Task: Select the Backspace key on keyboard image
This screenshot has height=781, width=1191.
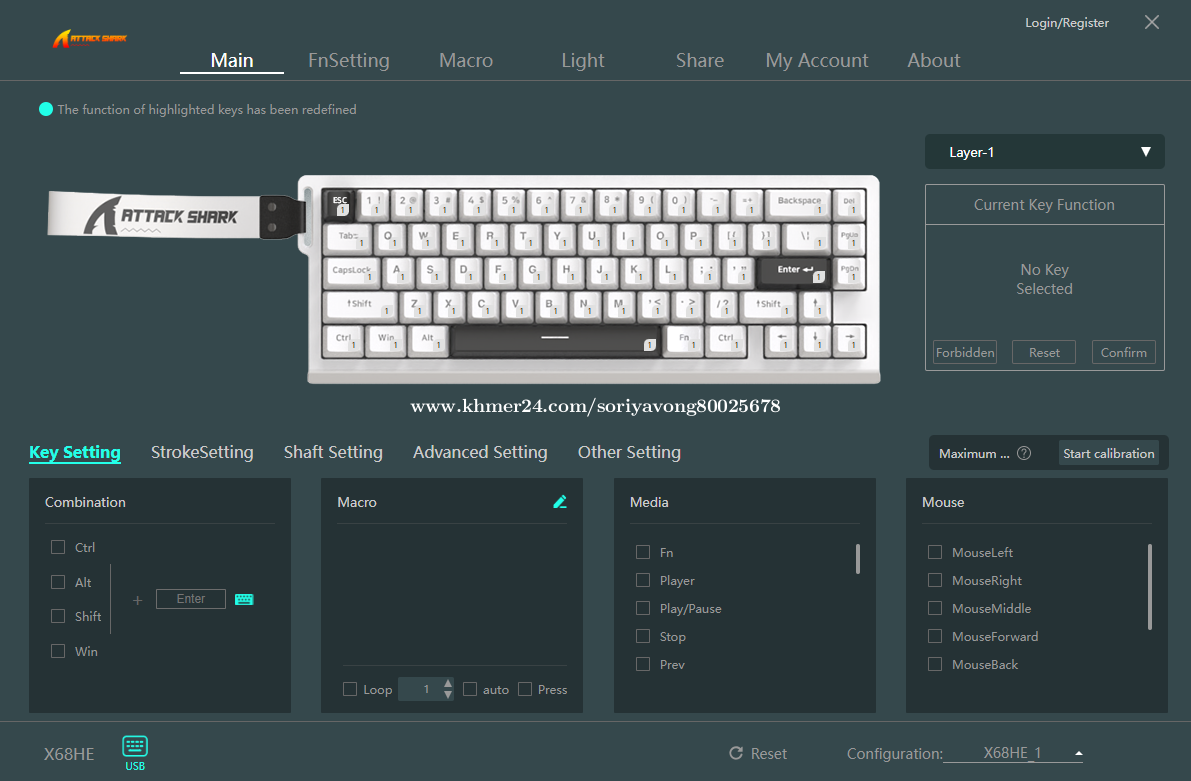Action: tap(799, 203)
